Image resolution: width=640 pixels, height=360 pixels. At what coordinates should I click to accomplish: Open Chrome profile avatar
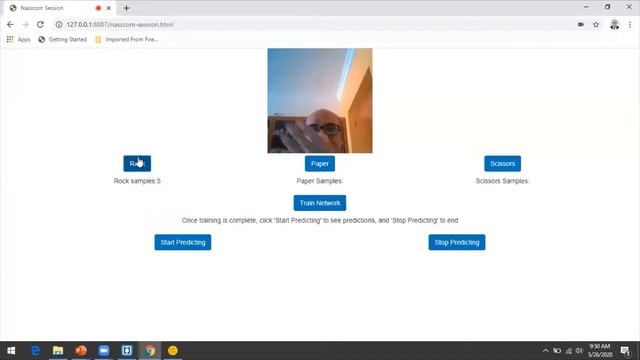point(614,24)
